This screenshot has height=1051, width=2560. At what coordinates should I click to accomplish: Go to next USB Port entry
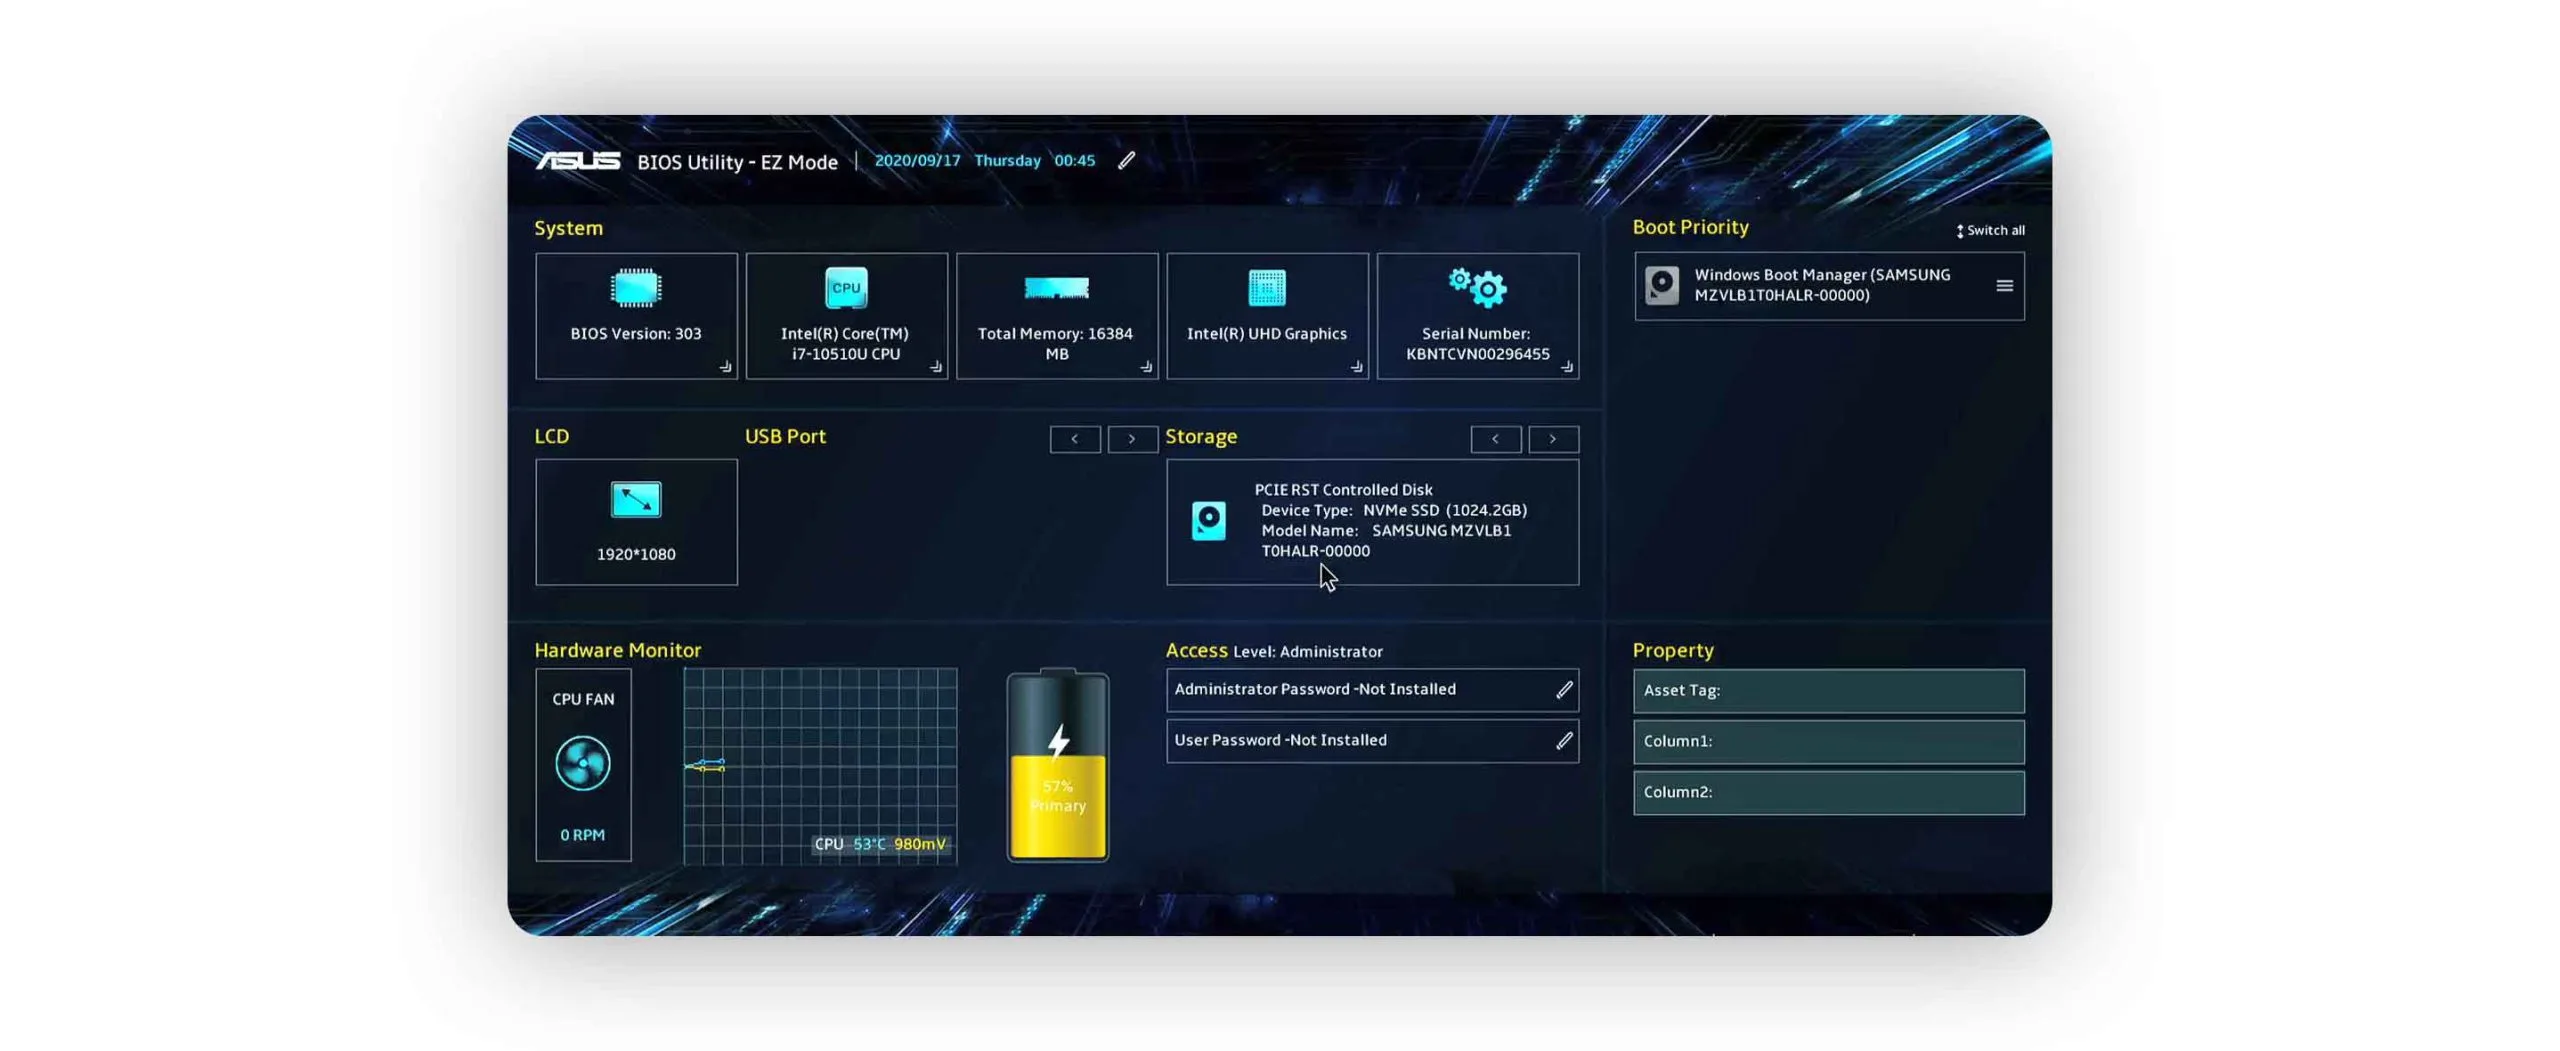1131,439
